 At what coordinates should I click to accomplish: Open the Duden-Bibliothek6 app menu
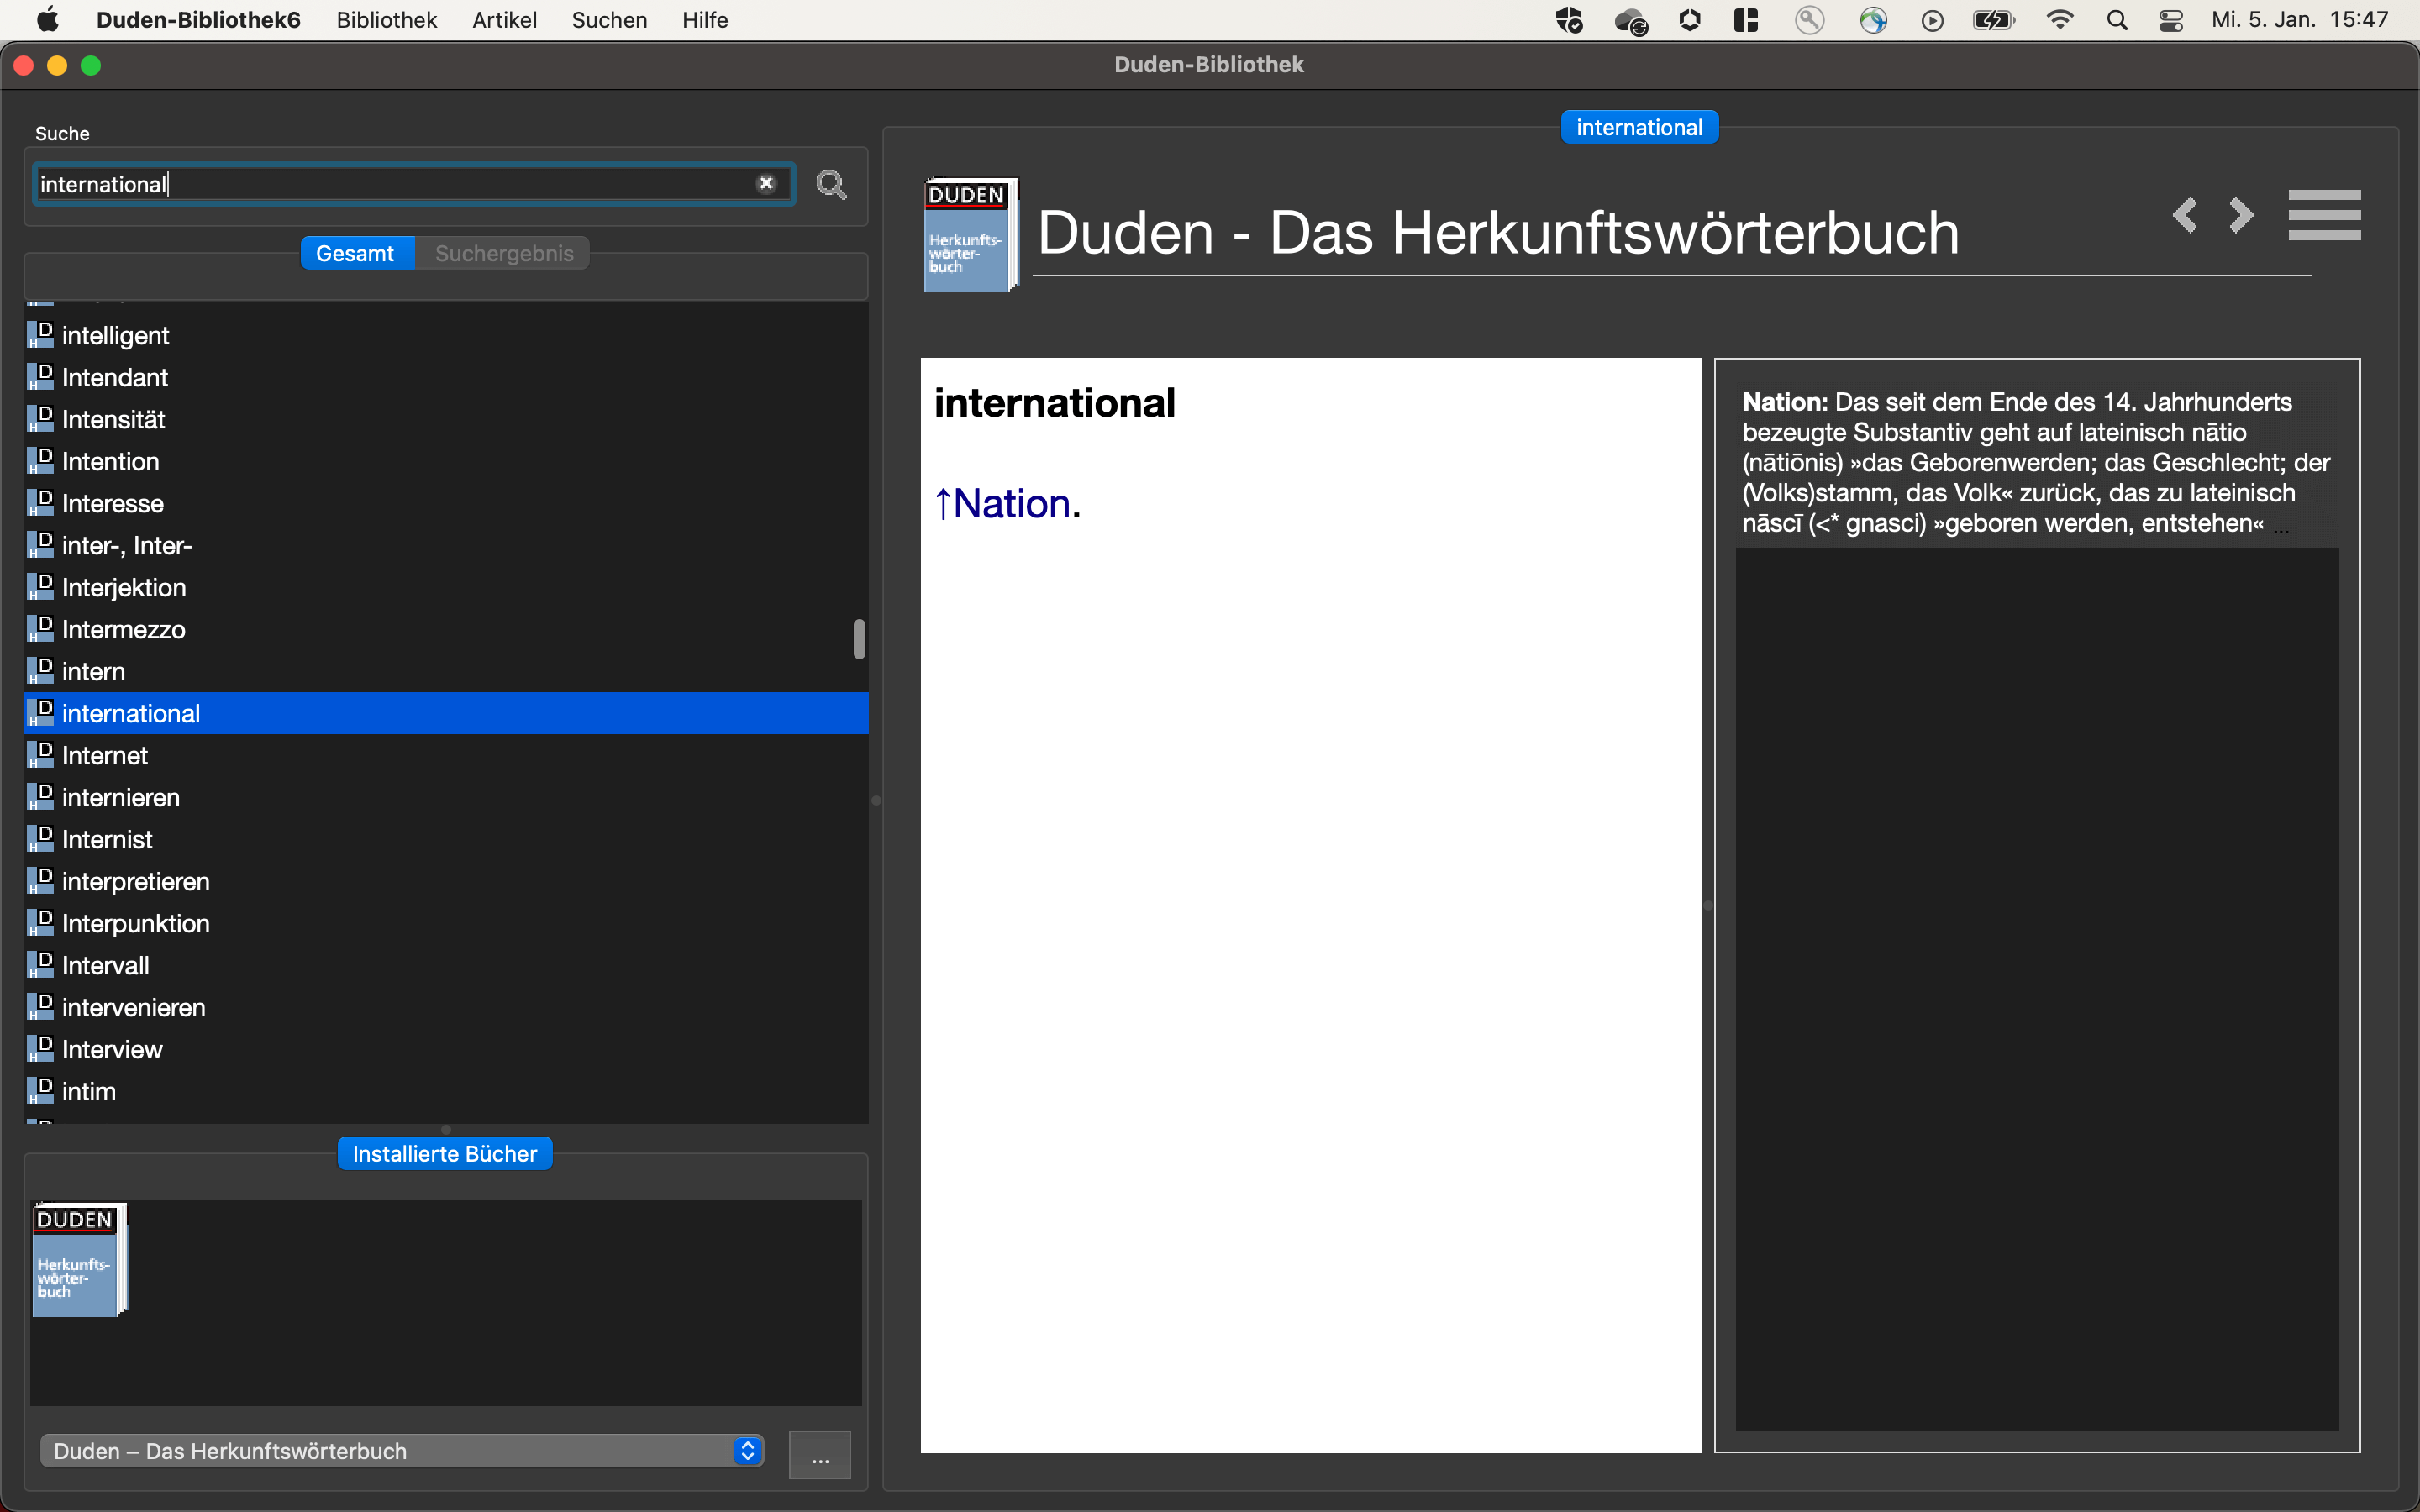point(198,20)
